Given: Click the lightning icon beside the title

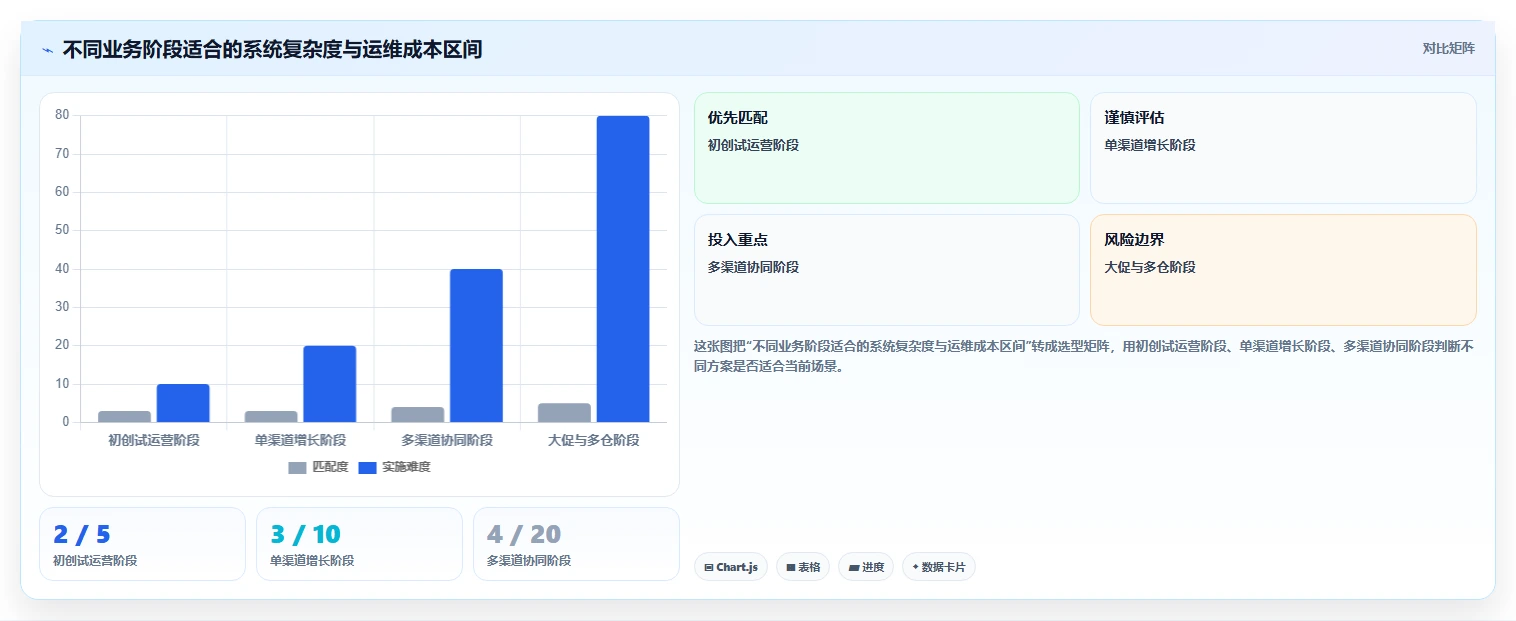Looking at the screenshot, I should (x=47, y=50).
